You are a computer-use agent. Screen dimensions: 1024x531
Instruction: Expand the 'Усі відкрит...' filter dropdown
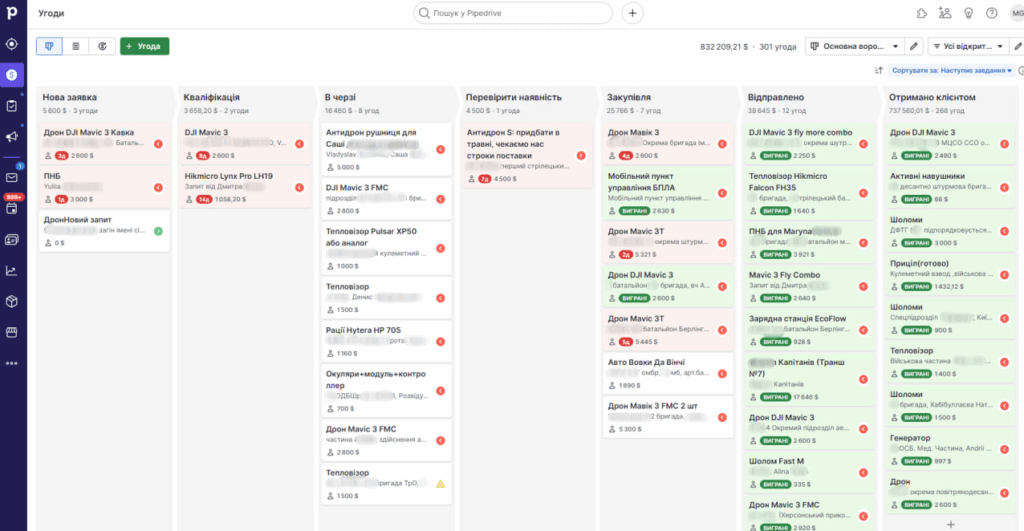pos(969,46)
